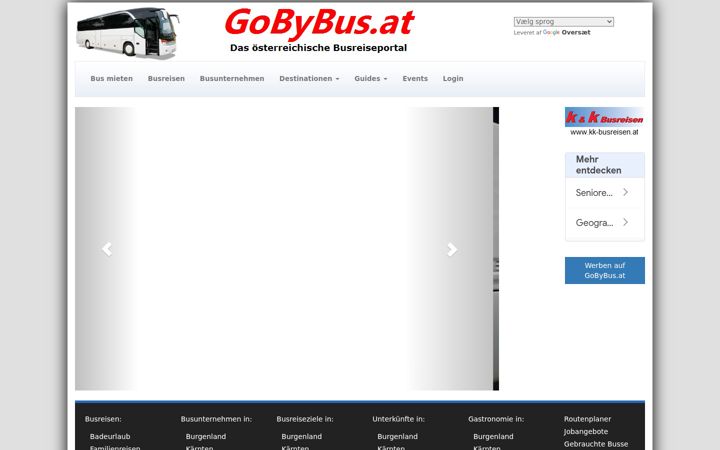Open the Routenplaner footer link
The height and width of the screenshot is (450, 720).
[x=587, y=419]
